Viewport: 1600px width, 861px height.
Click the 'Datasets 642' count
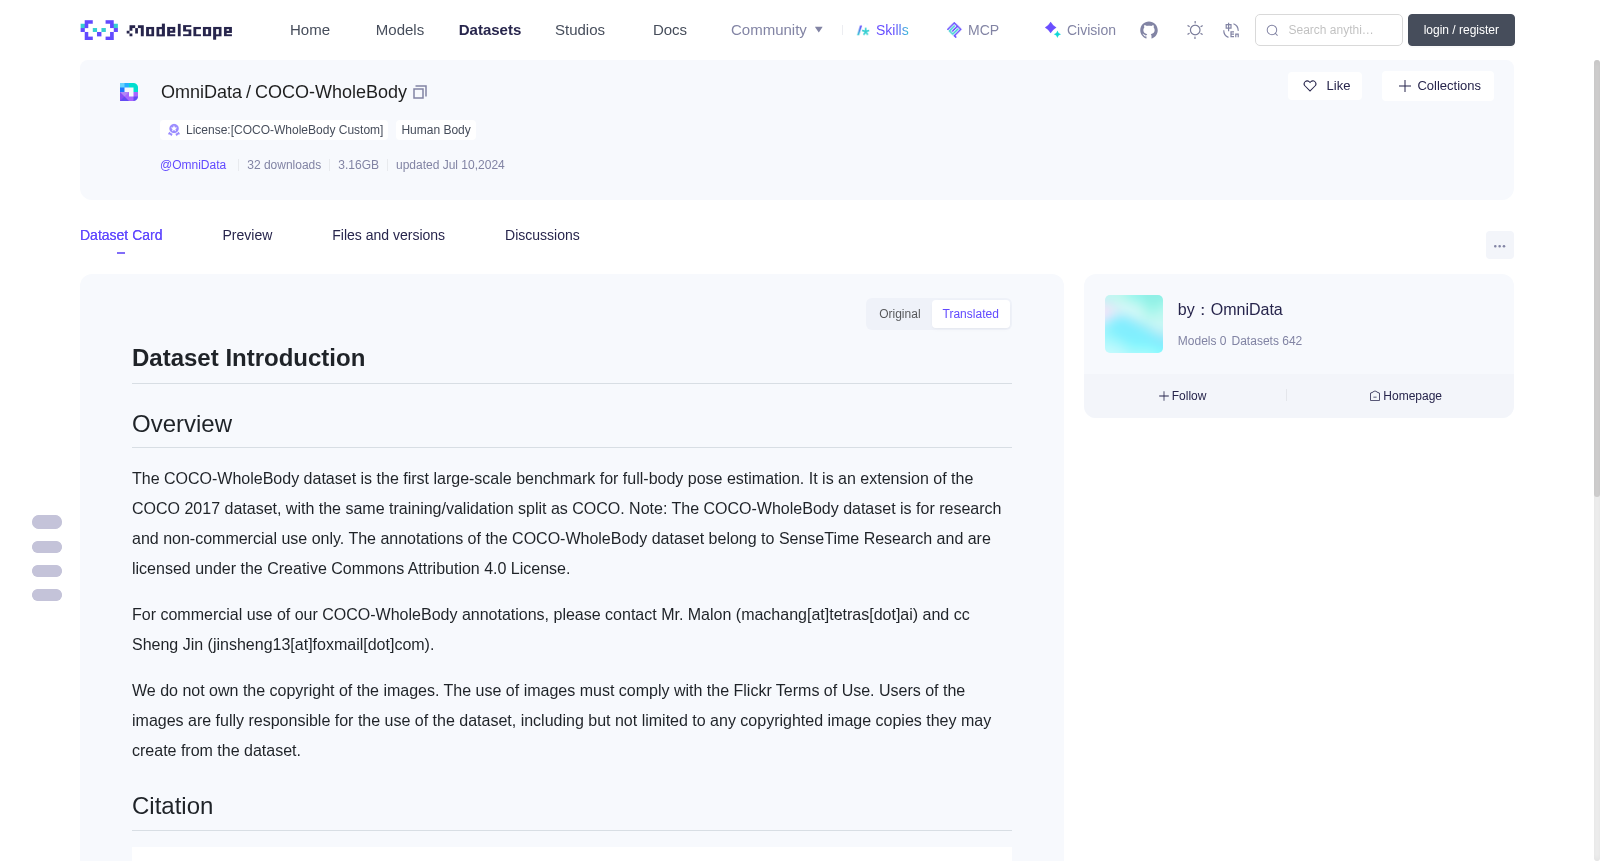click(1267, 341)
